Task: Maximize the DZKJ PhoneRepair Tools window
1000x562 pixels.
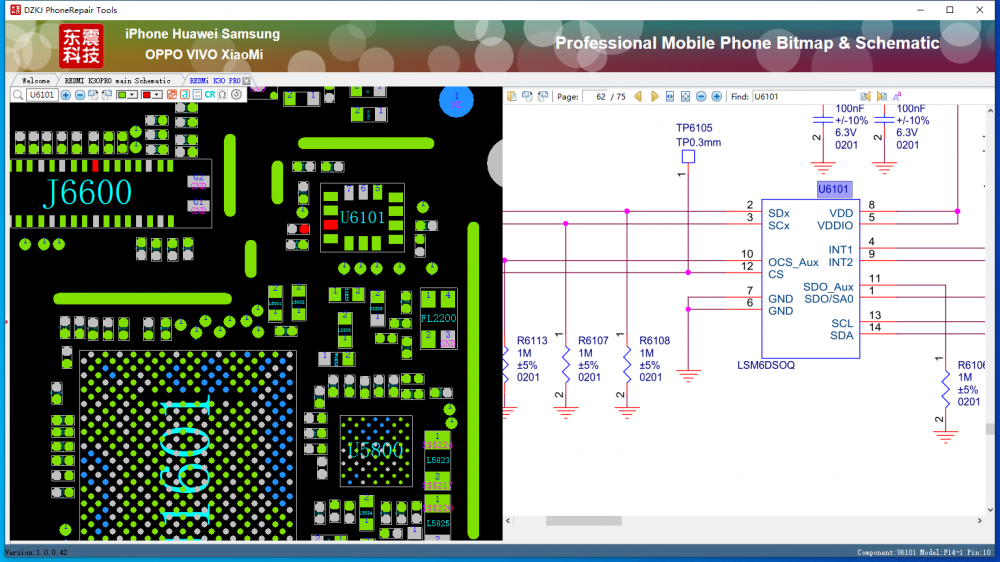Action: pos(950,10)
